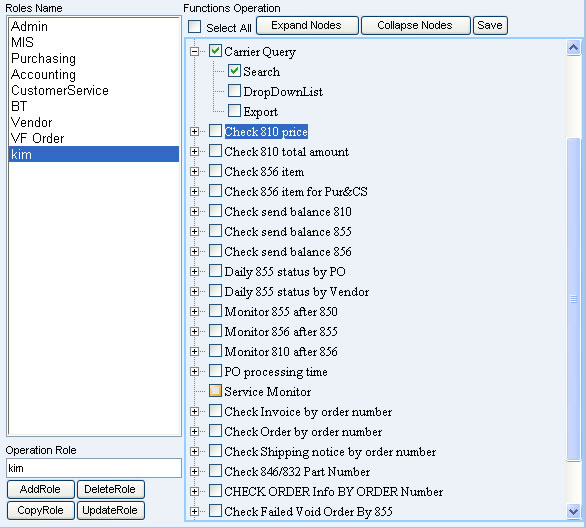Select Monitor 855 after 850 label
This screenshot has height=528, width=586.
tap(281, 312)
